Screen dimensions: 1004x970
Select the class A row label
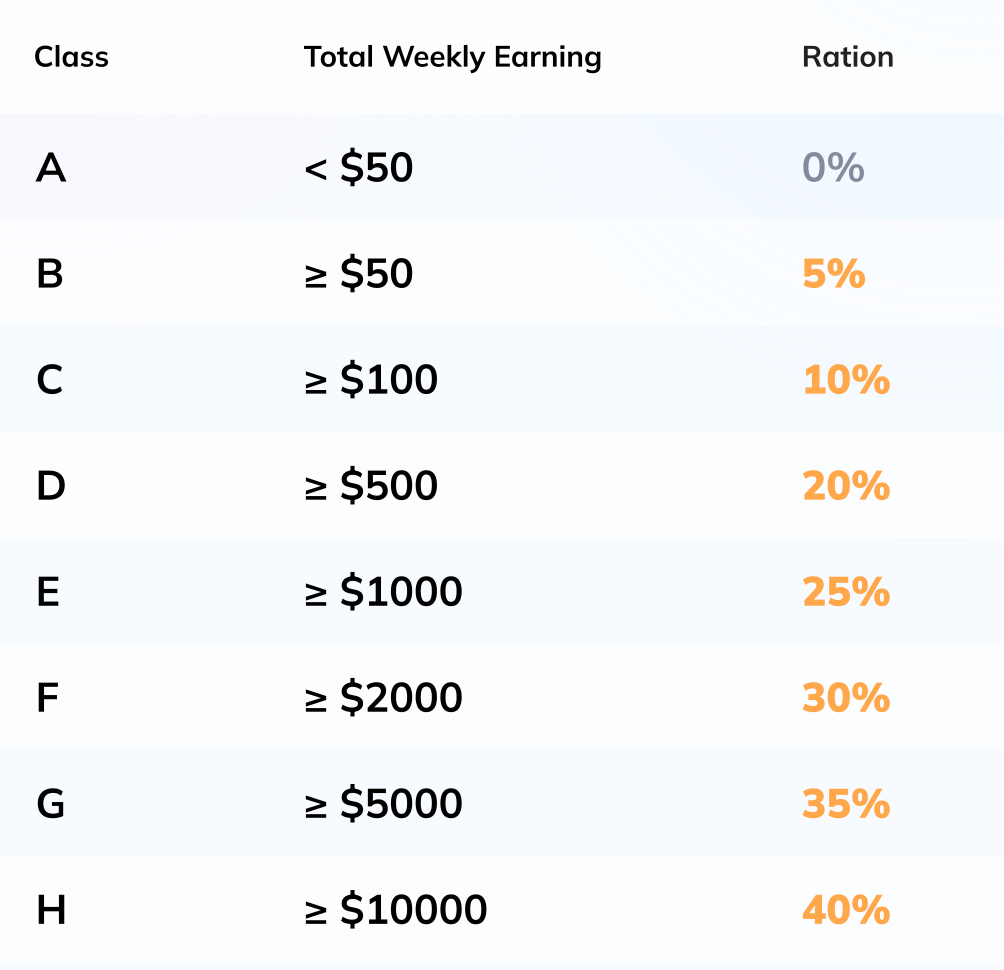(51, 168)
